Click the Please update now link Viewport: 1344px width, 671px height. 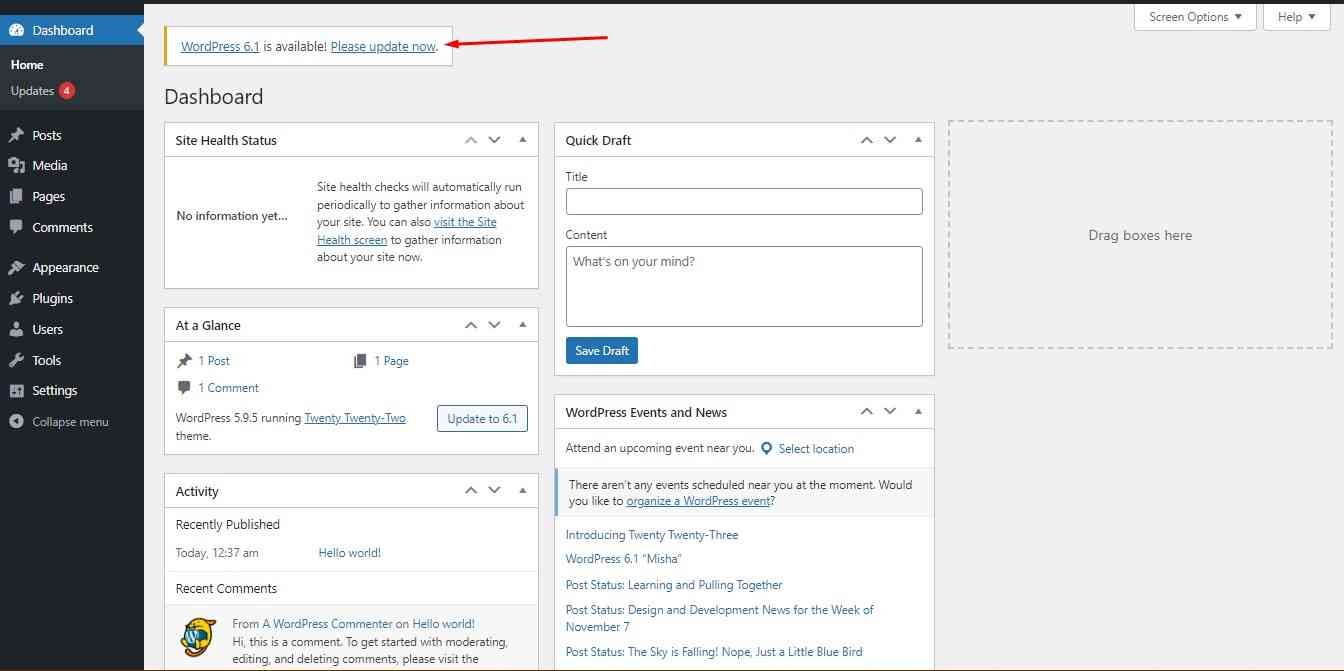point(383,47)
